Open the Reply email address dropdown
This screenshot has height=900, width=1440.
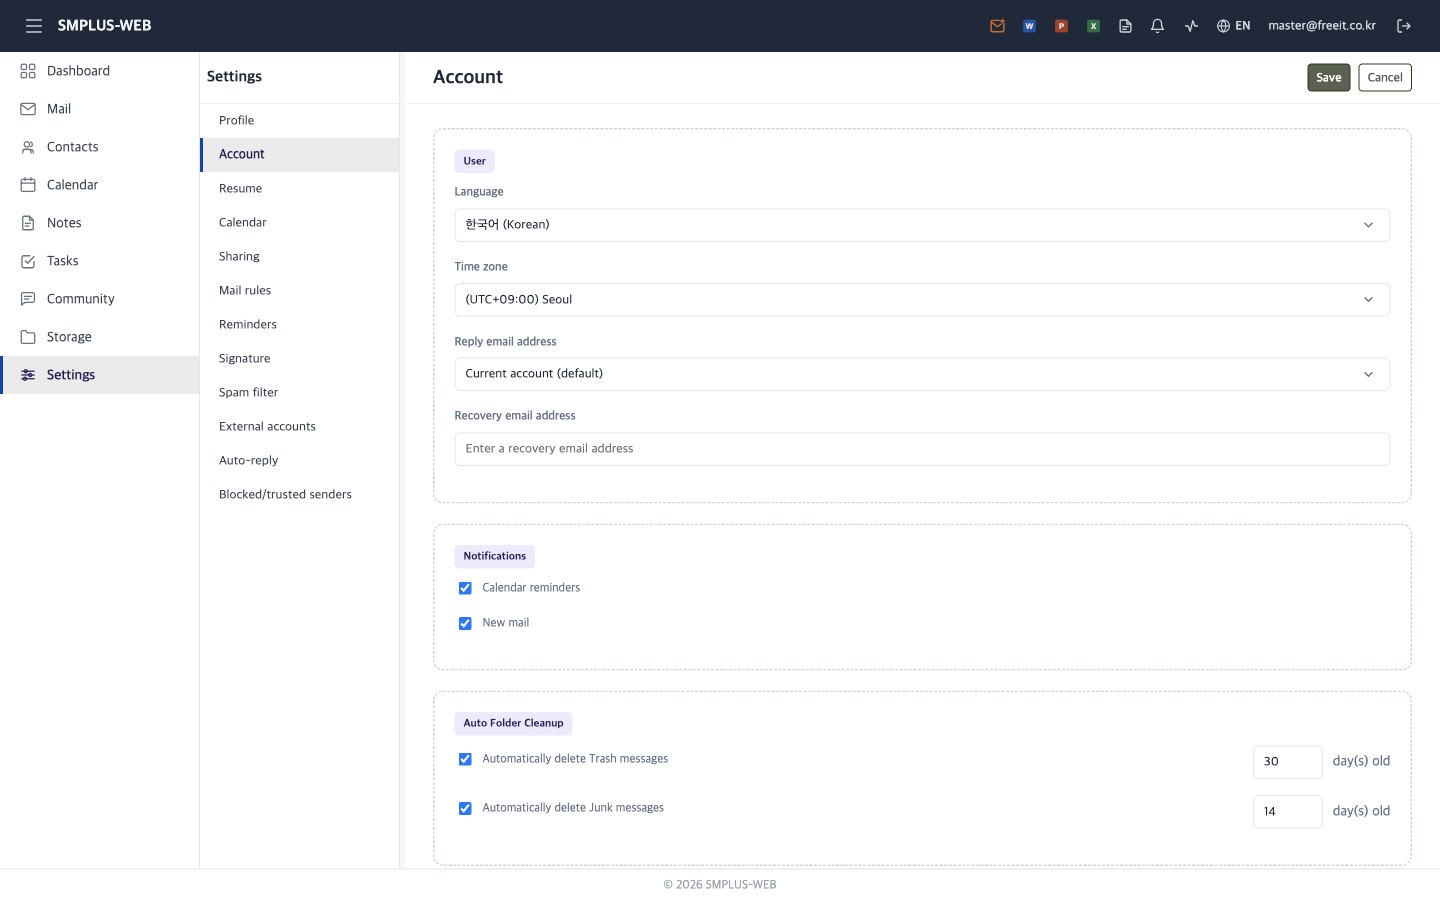922,374
